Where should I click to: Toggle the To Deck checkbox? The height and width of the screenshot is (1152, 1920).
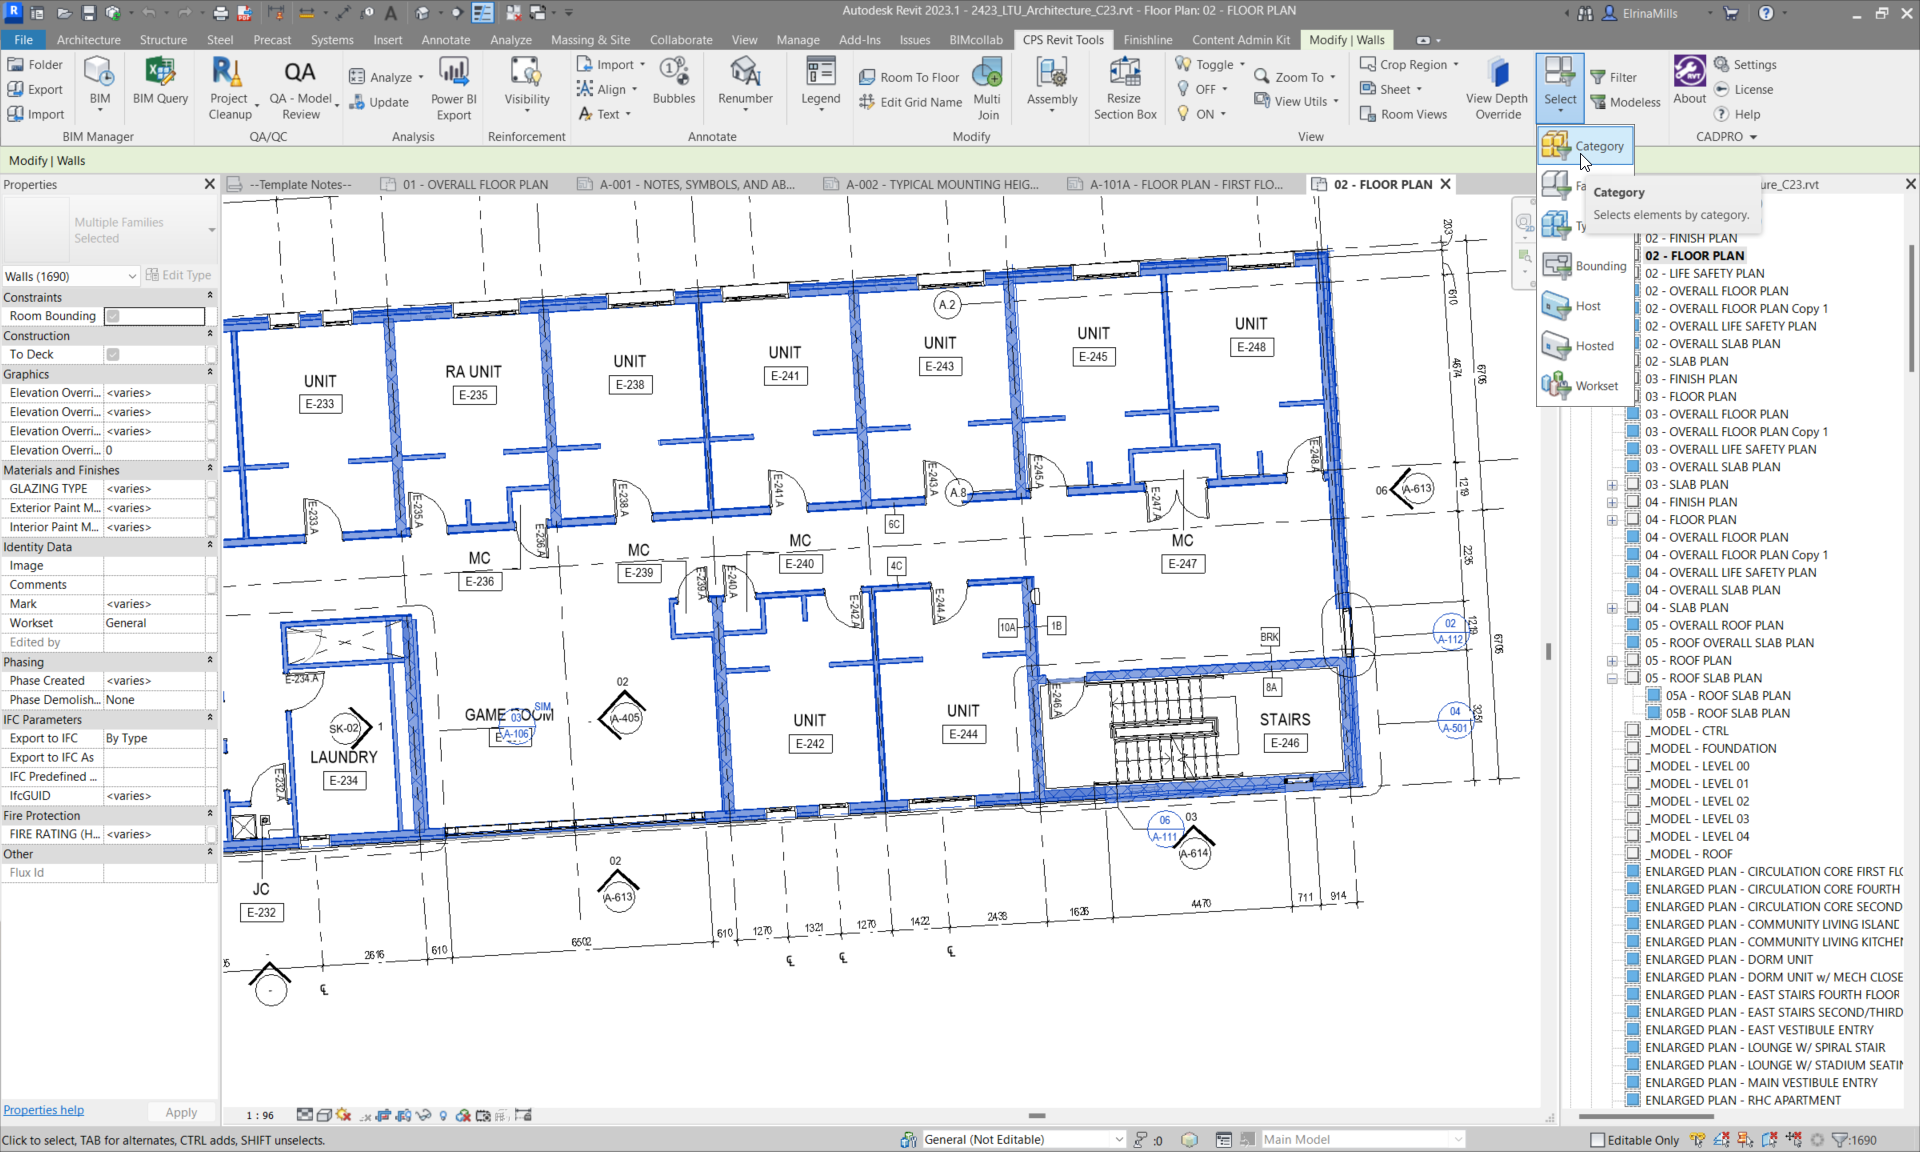113,354
